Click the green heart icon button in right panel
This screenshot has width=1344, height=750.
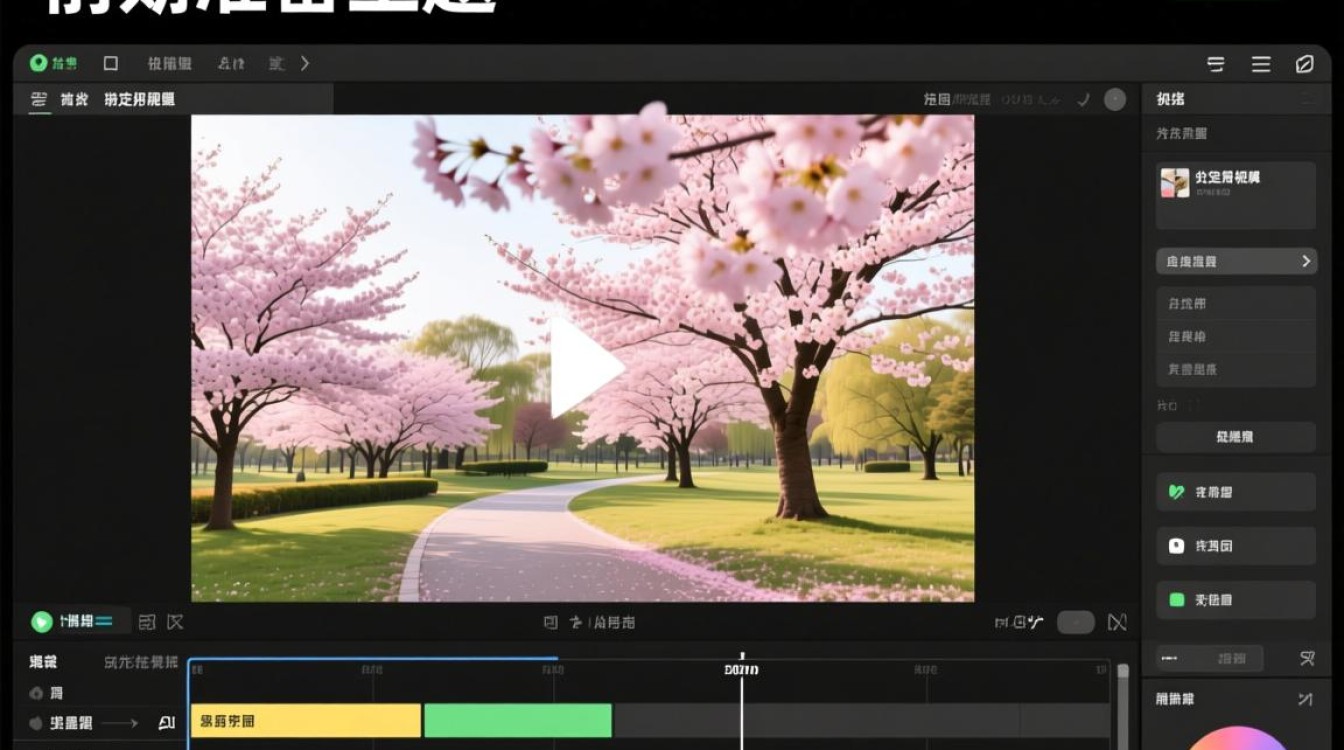(x=1236, y=492)
